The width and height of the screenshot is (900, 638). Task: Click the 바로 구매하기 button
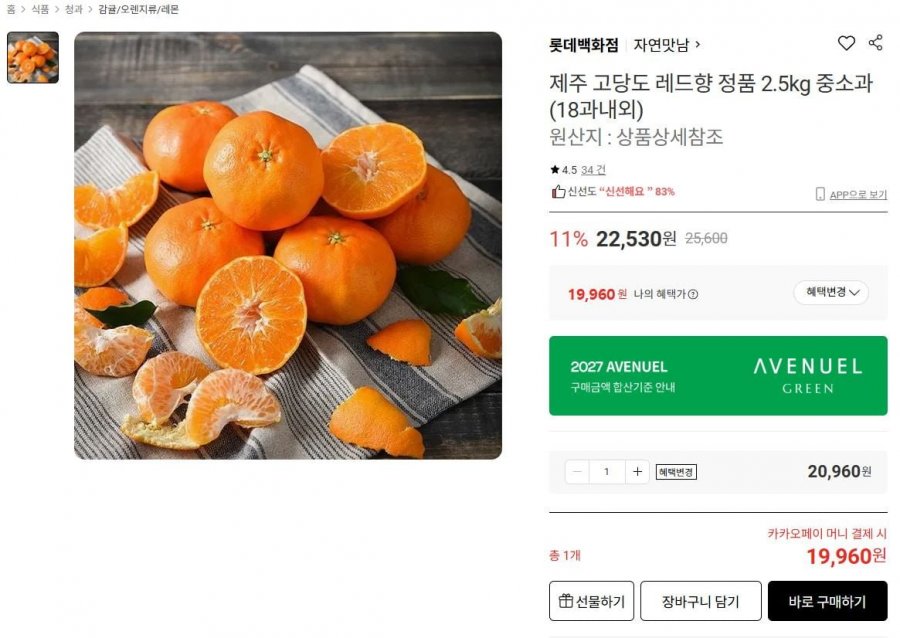coord(827,601)
